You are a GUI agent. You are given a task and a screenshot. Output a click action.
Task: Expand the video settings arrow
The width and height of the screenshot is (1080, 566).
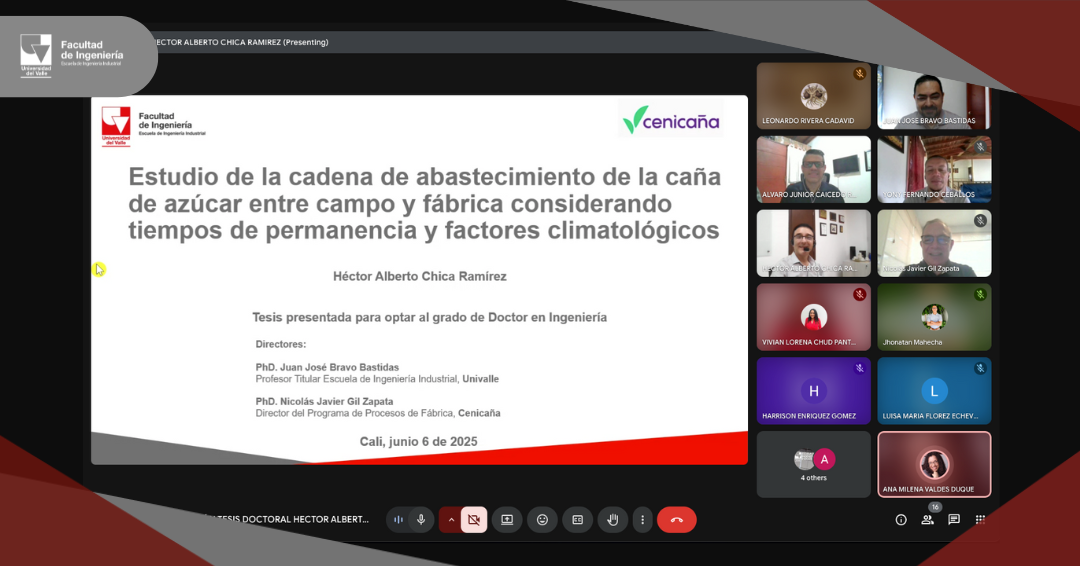[450, 520]
